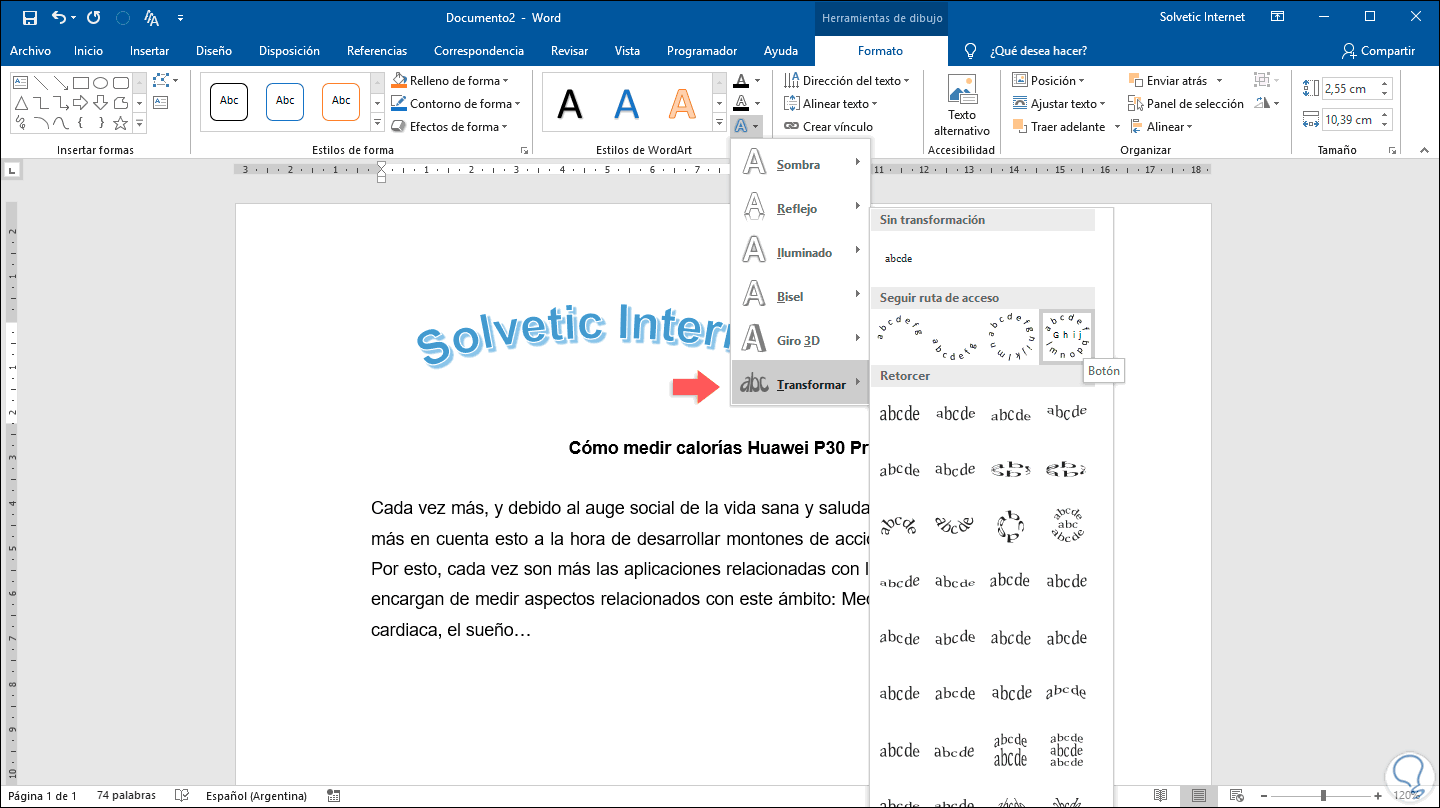Click Draw Text Box icon below Edit Shape
The image size is (1440, 808).
pyautogui.click(x=161, y=102)
